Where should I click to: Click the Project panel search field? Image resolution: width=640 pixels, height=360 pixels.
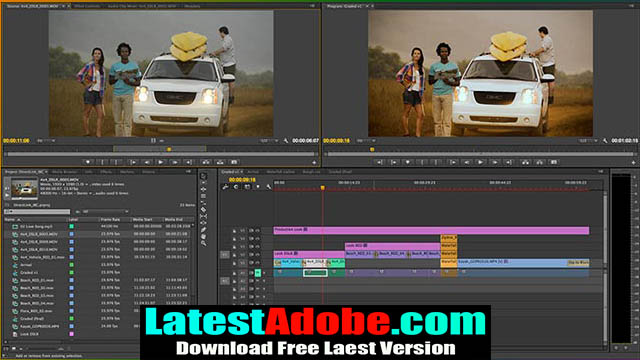(37, 212)
